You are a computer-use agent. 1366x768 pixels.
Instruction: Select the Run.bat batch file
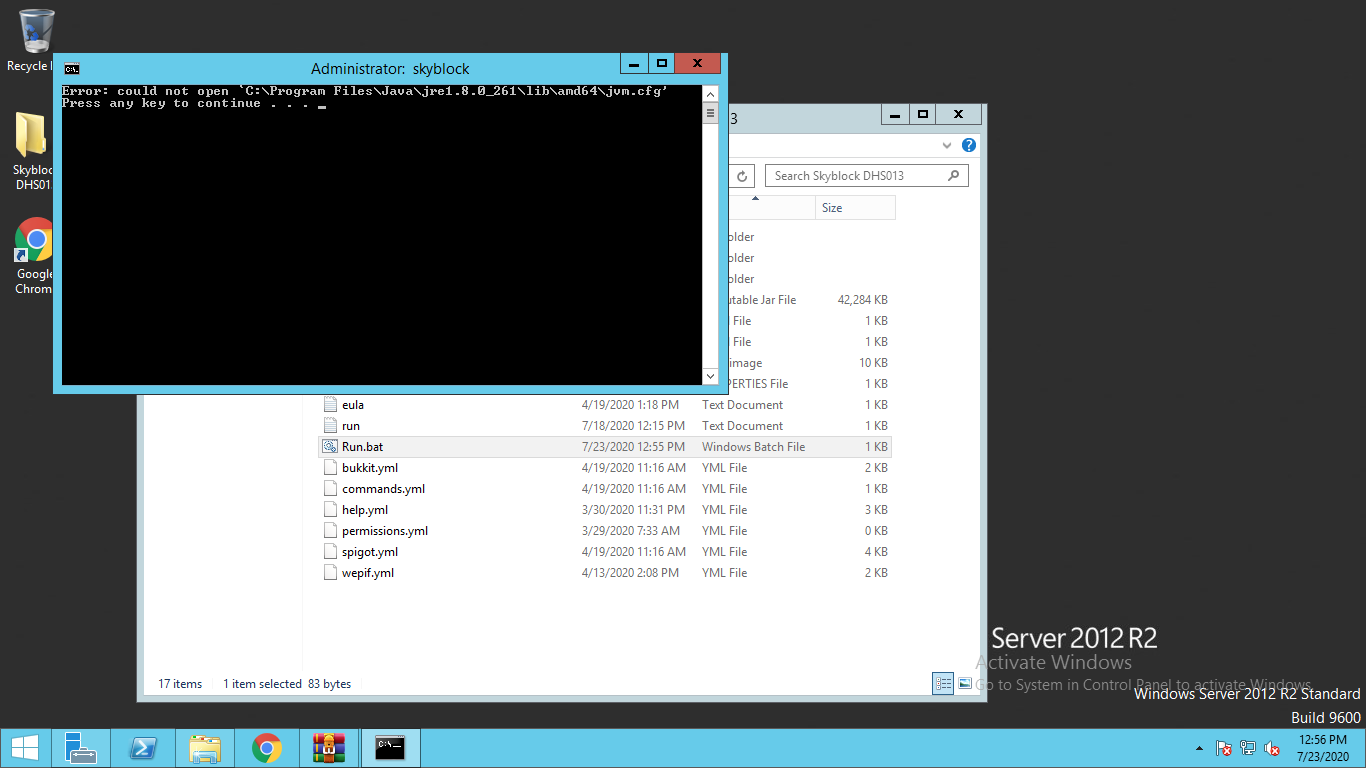[362, 447]
